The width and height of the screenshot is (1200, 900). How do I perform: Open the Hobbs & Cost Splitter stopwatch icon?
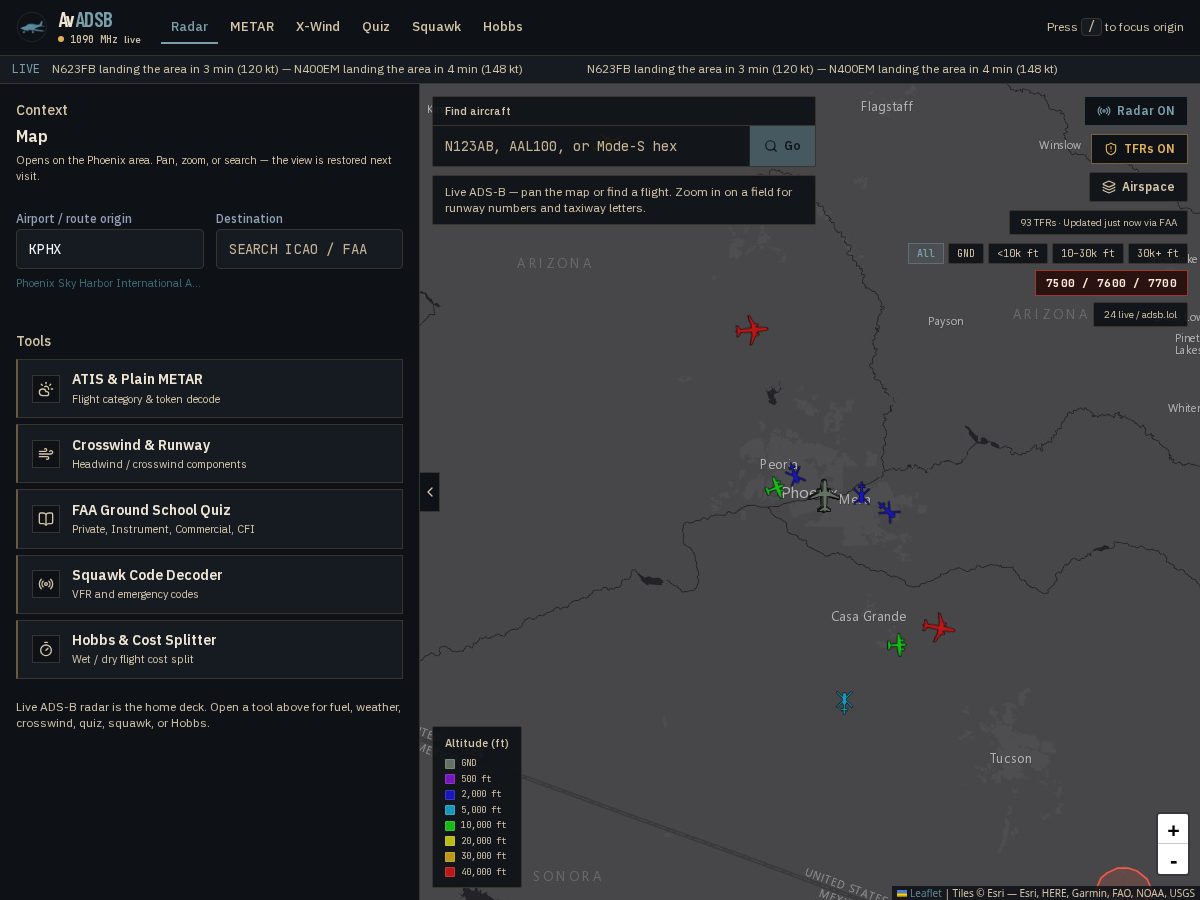[46, 649]
